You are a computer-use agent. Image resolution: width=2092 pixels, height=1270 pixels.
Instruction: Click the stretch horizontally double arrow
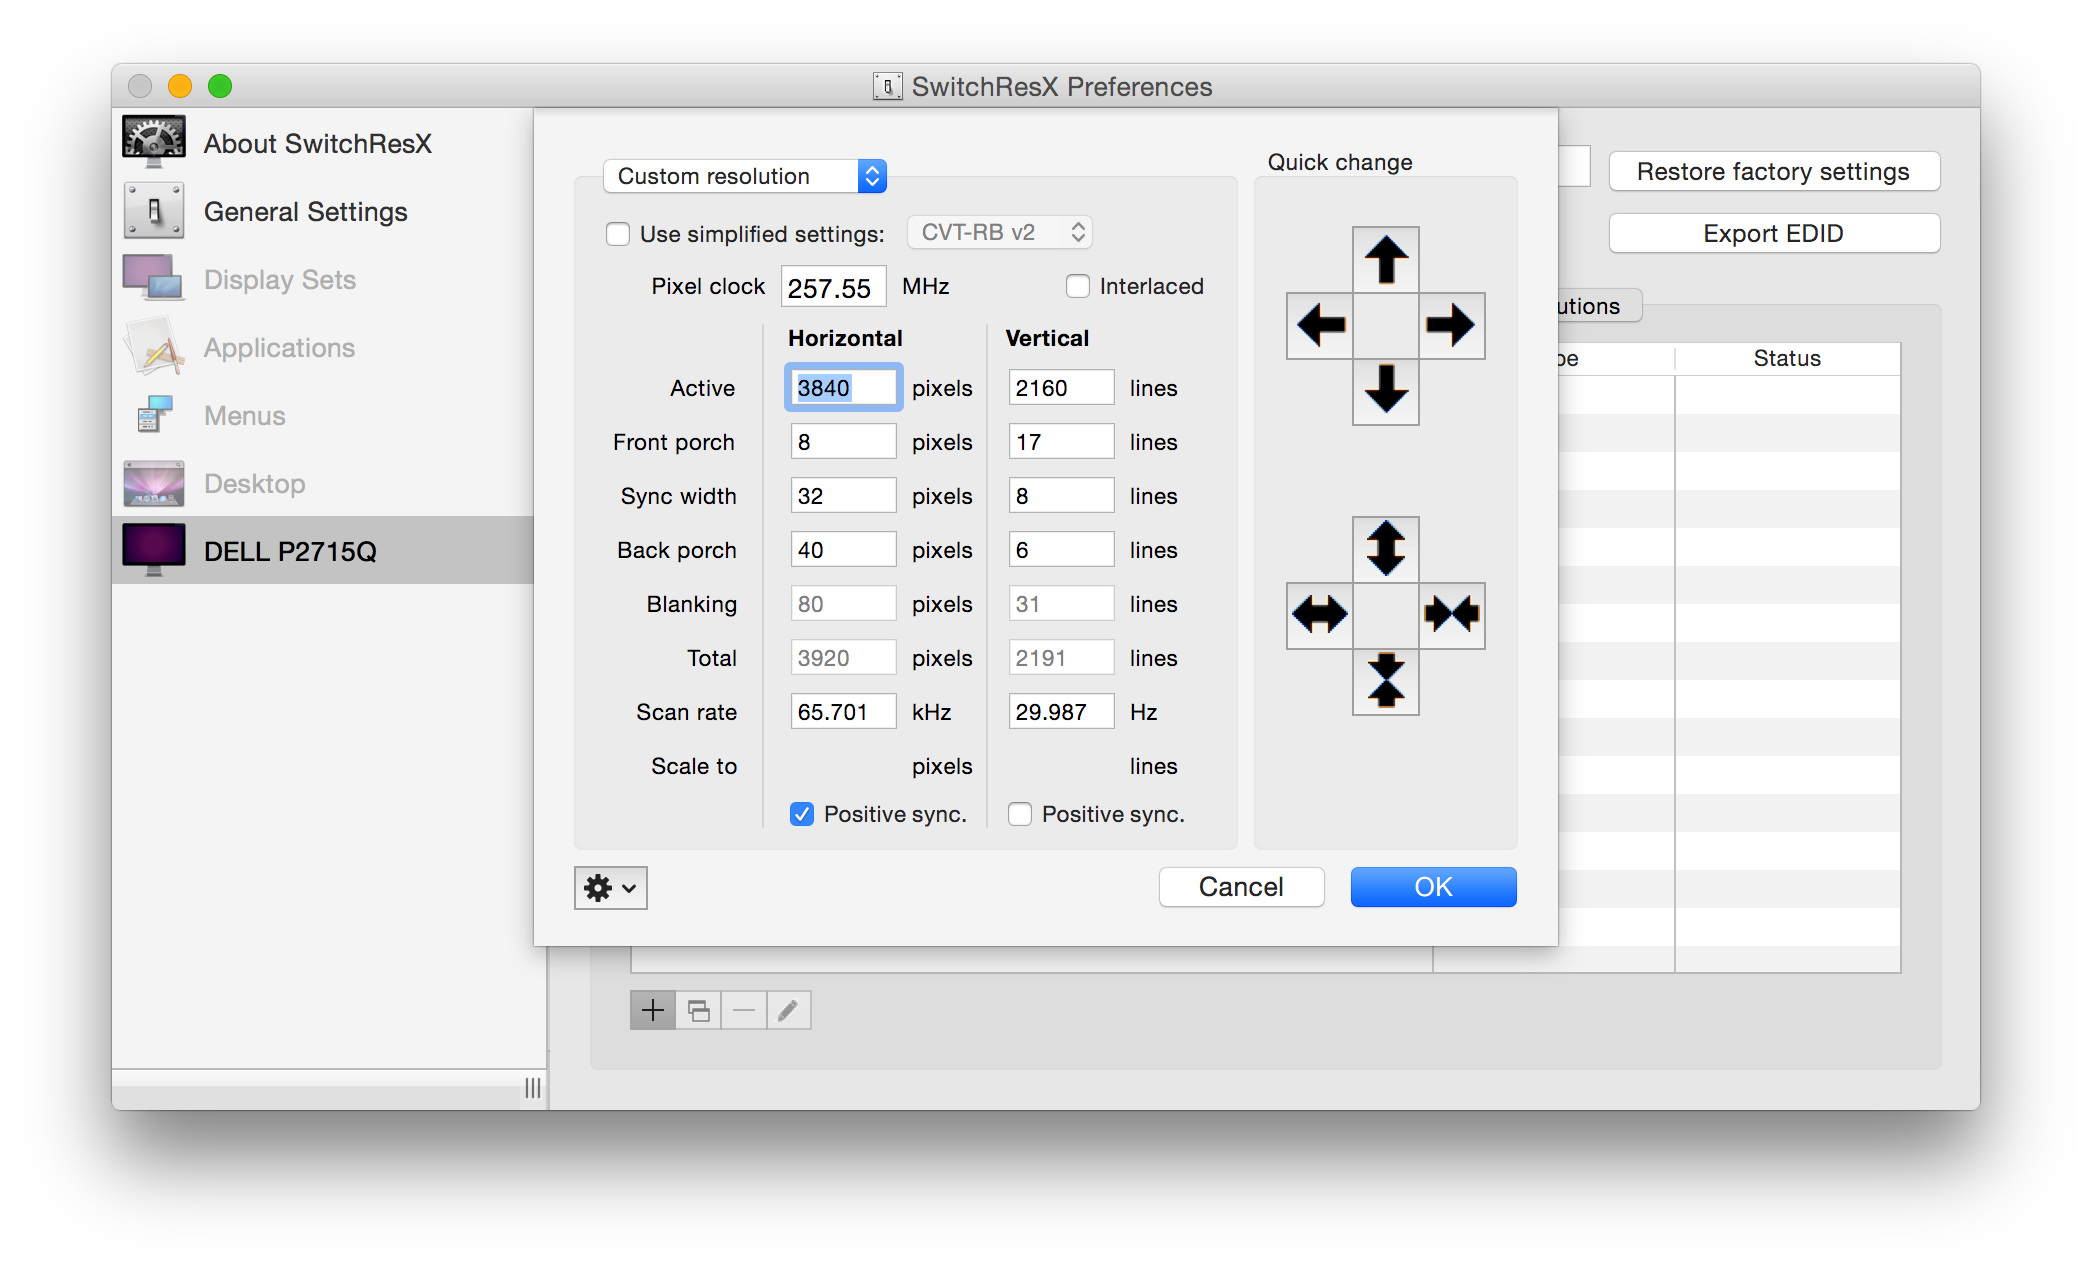pos(1320,615)
